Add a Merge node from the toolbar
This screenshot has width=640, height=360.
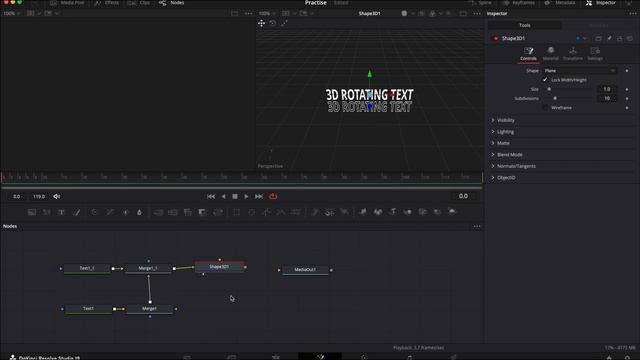click(158, 212)
